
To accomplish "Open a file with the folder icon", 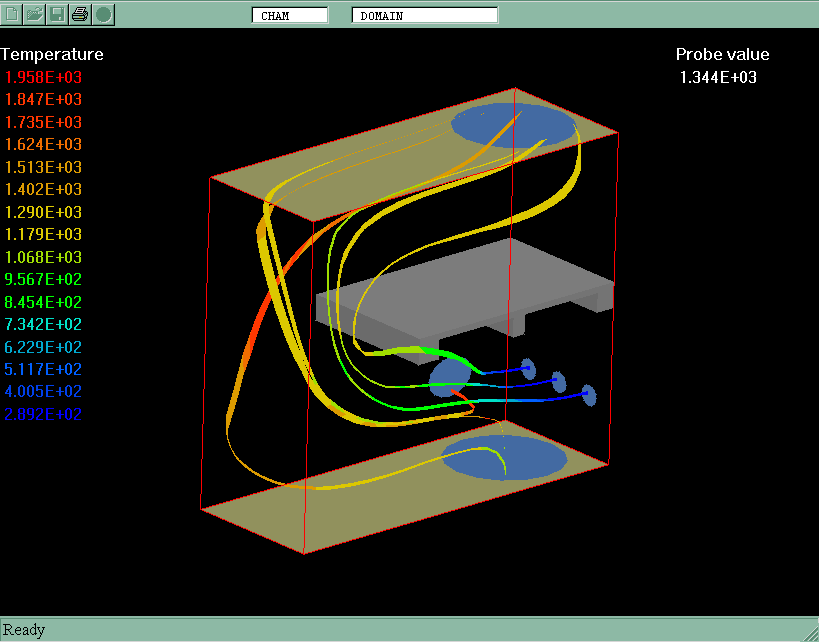I will coord(35,14).
